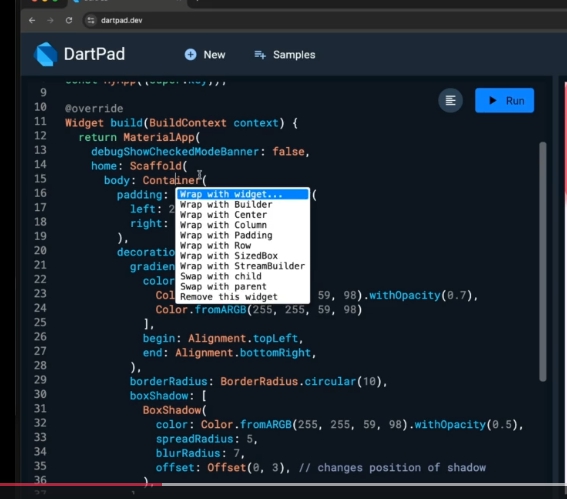Click 'BoxShadow(' on line 31
Image resolution: width=567 pixels, height=499 pixels.
click(175, 410)
